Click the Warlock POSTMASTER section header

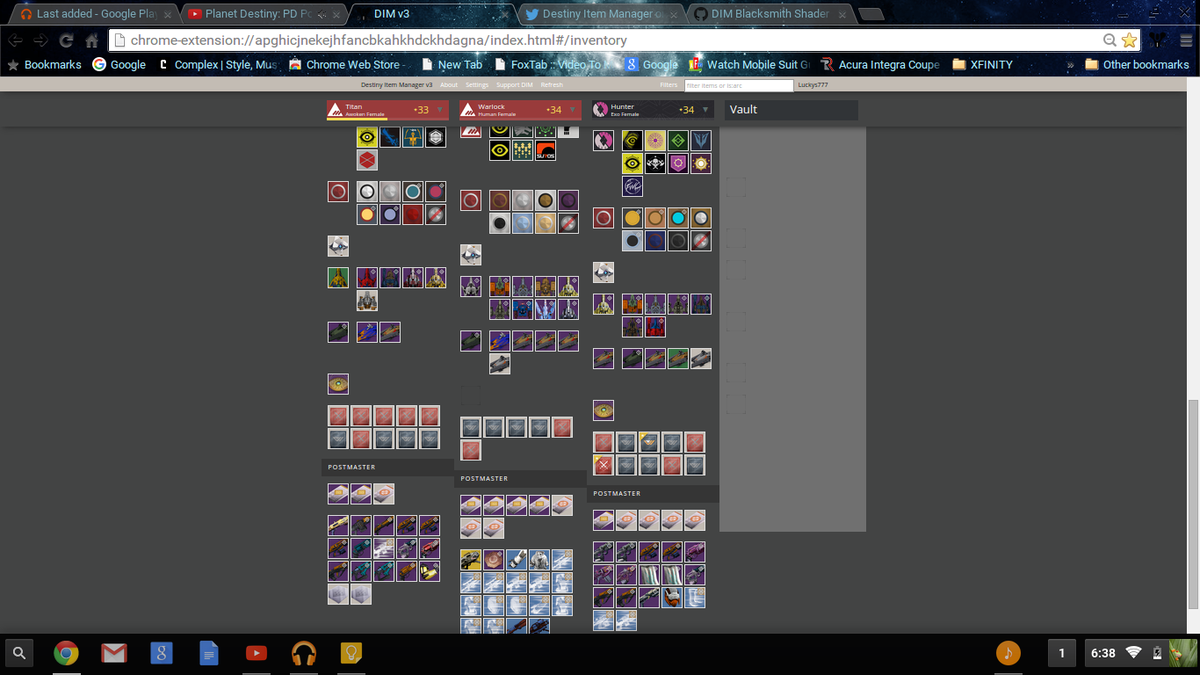tap(520, 479)
